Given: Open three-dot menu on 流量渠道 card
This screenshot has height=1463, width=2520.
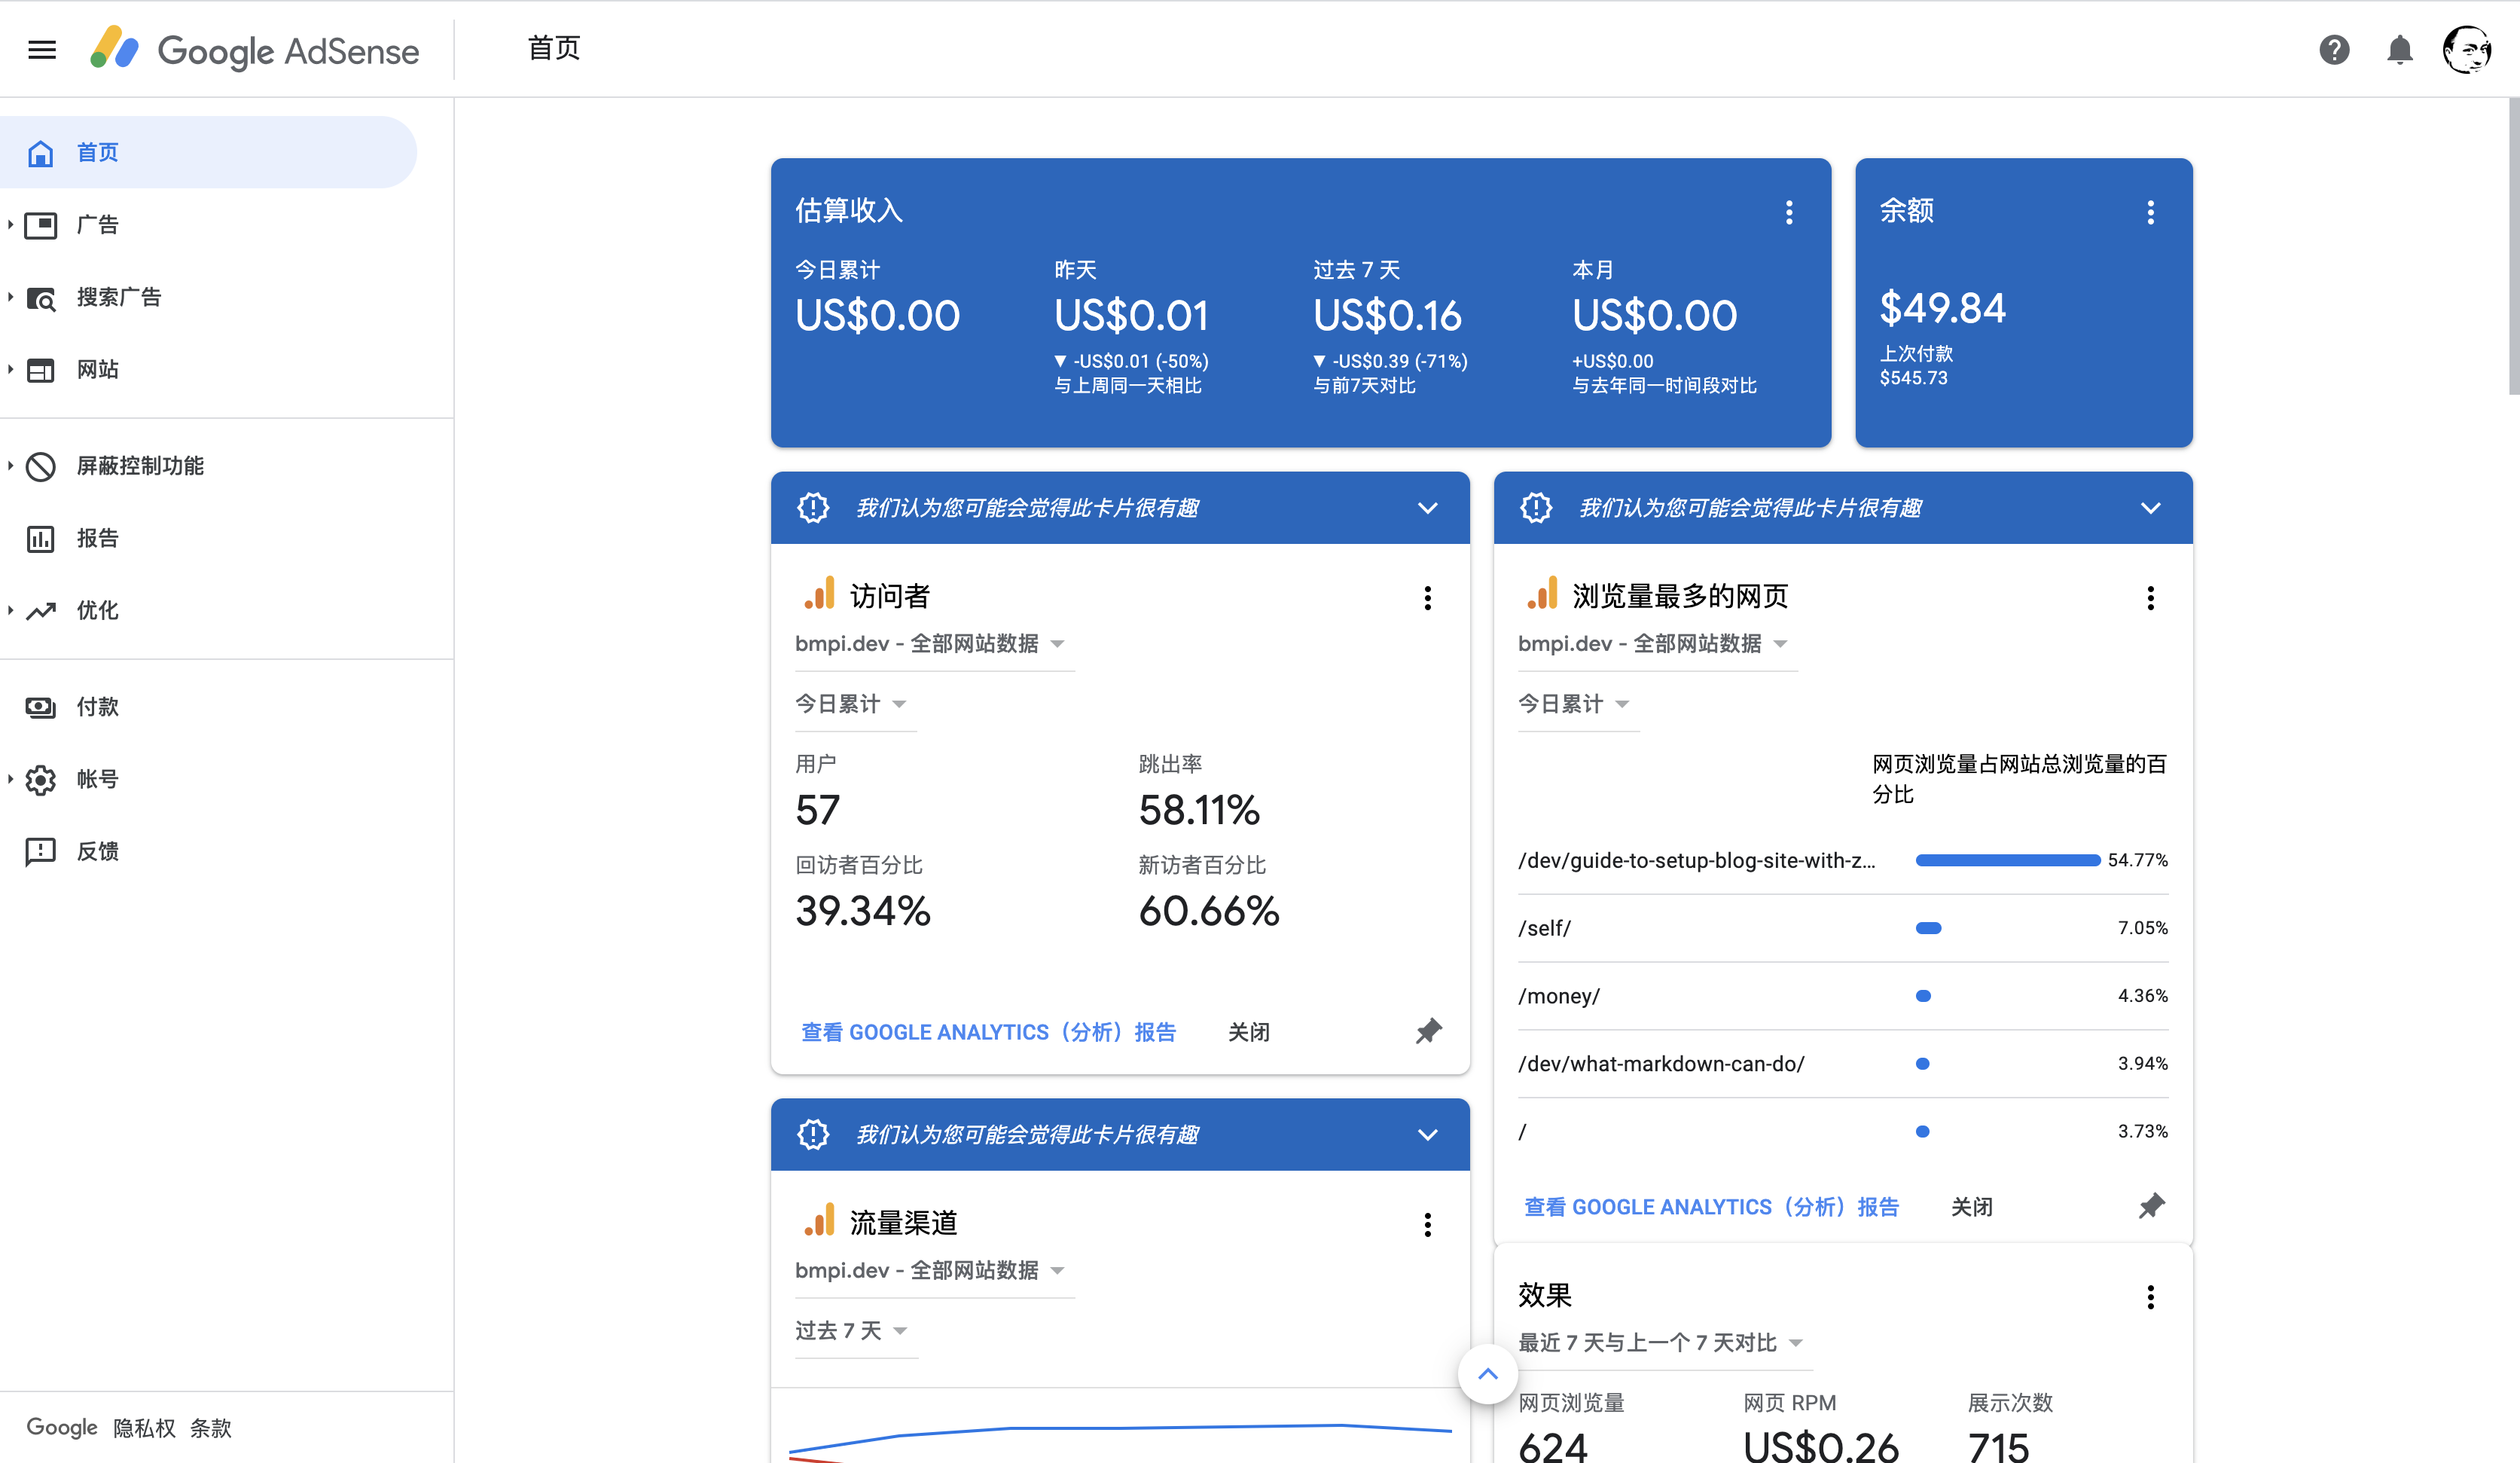Looking at the screenshot, I should pos(1427,1224).
